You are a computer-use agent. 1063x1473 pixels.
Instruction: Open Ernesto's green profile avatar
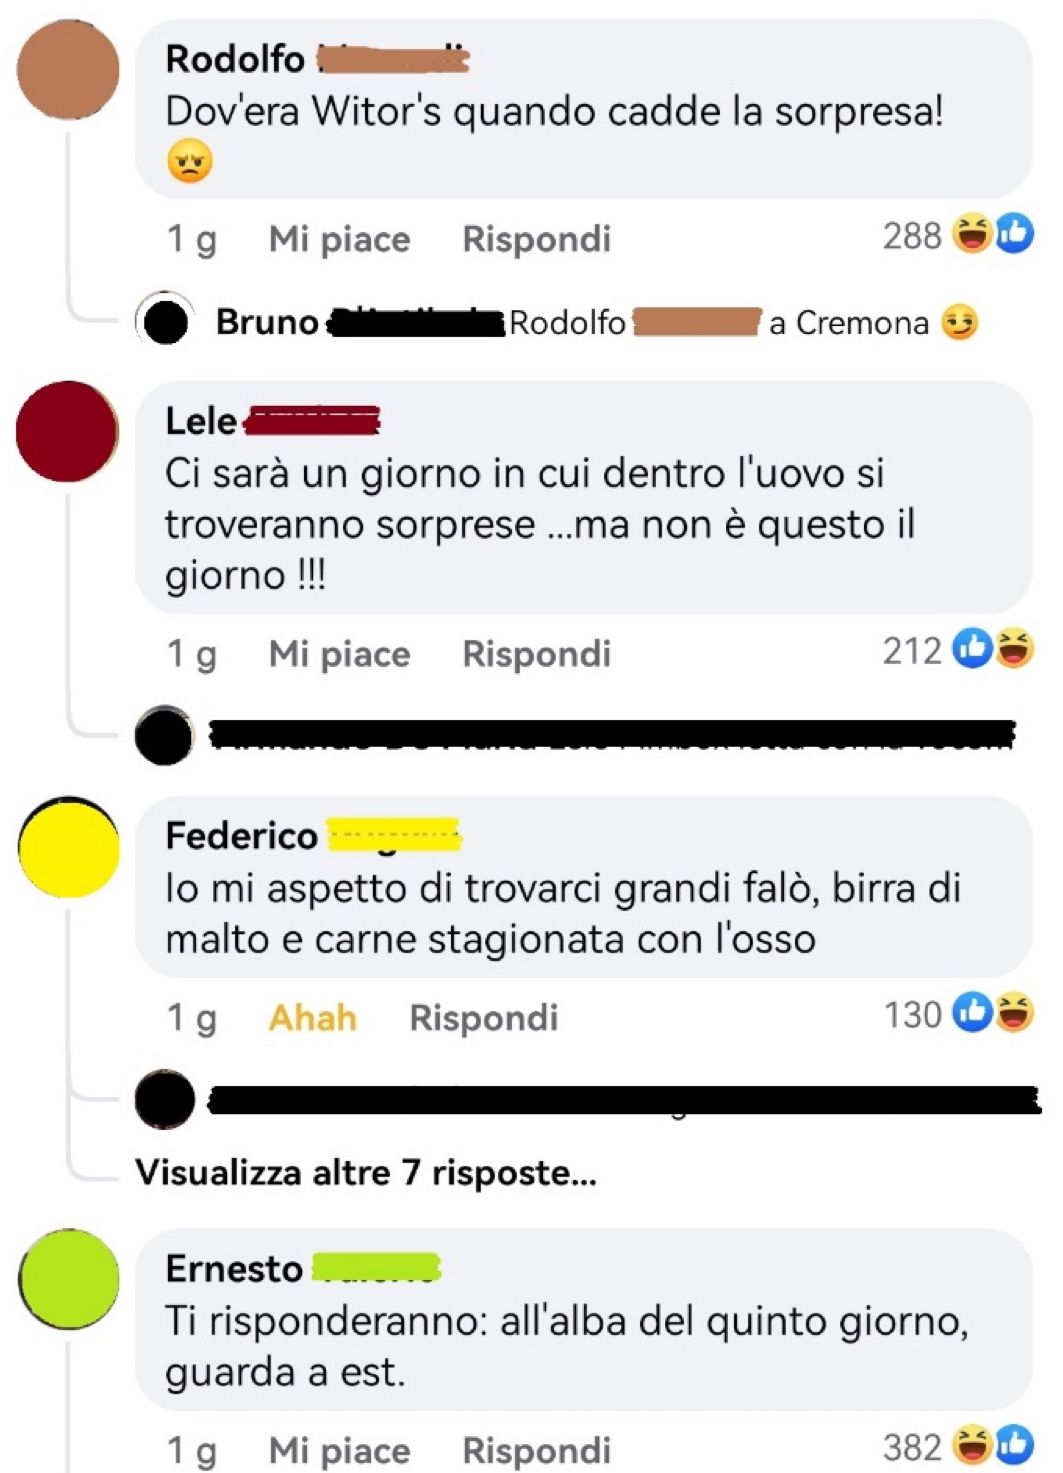(68, 1279)
